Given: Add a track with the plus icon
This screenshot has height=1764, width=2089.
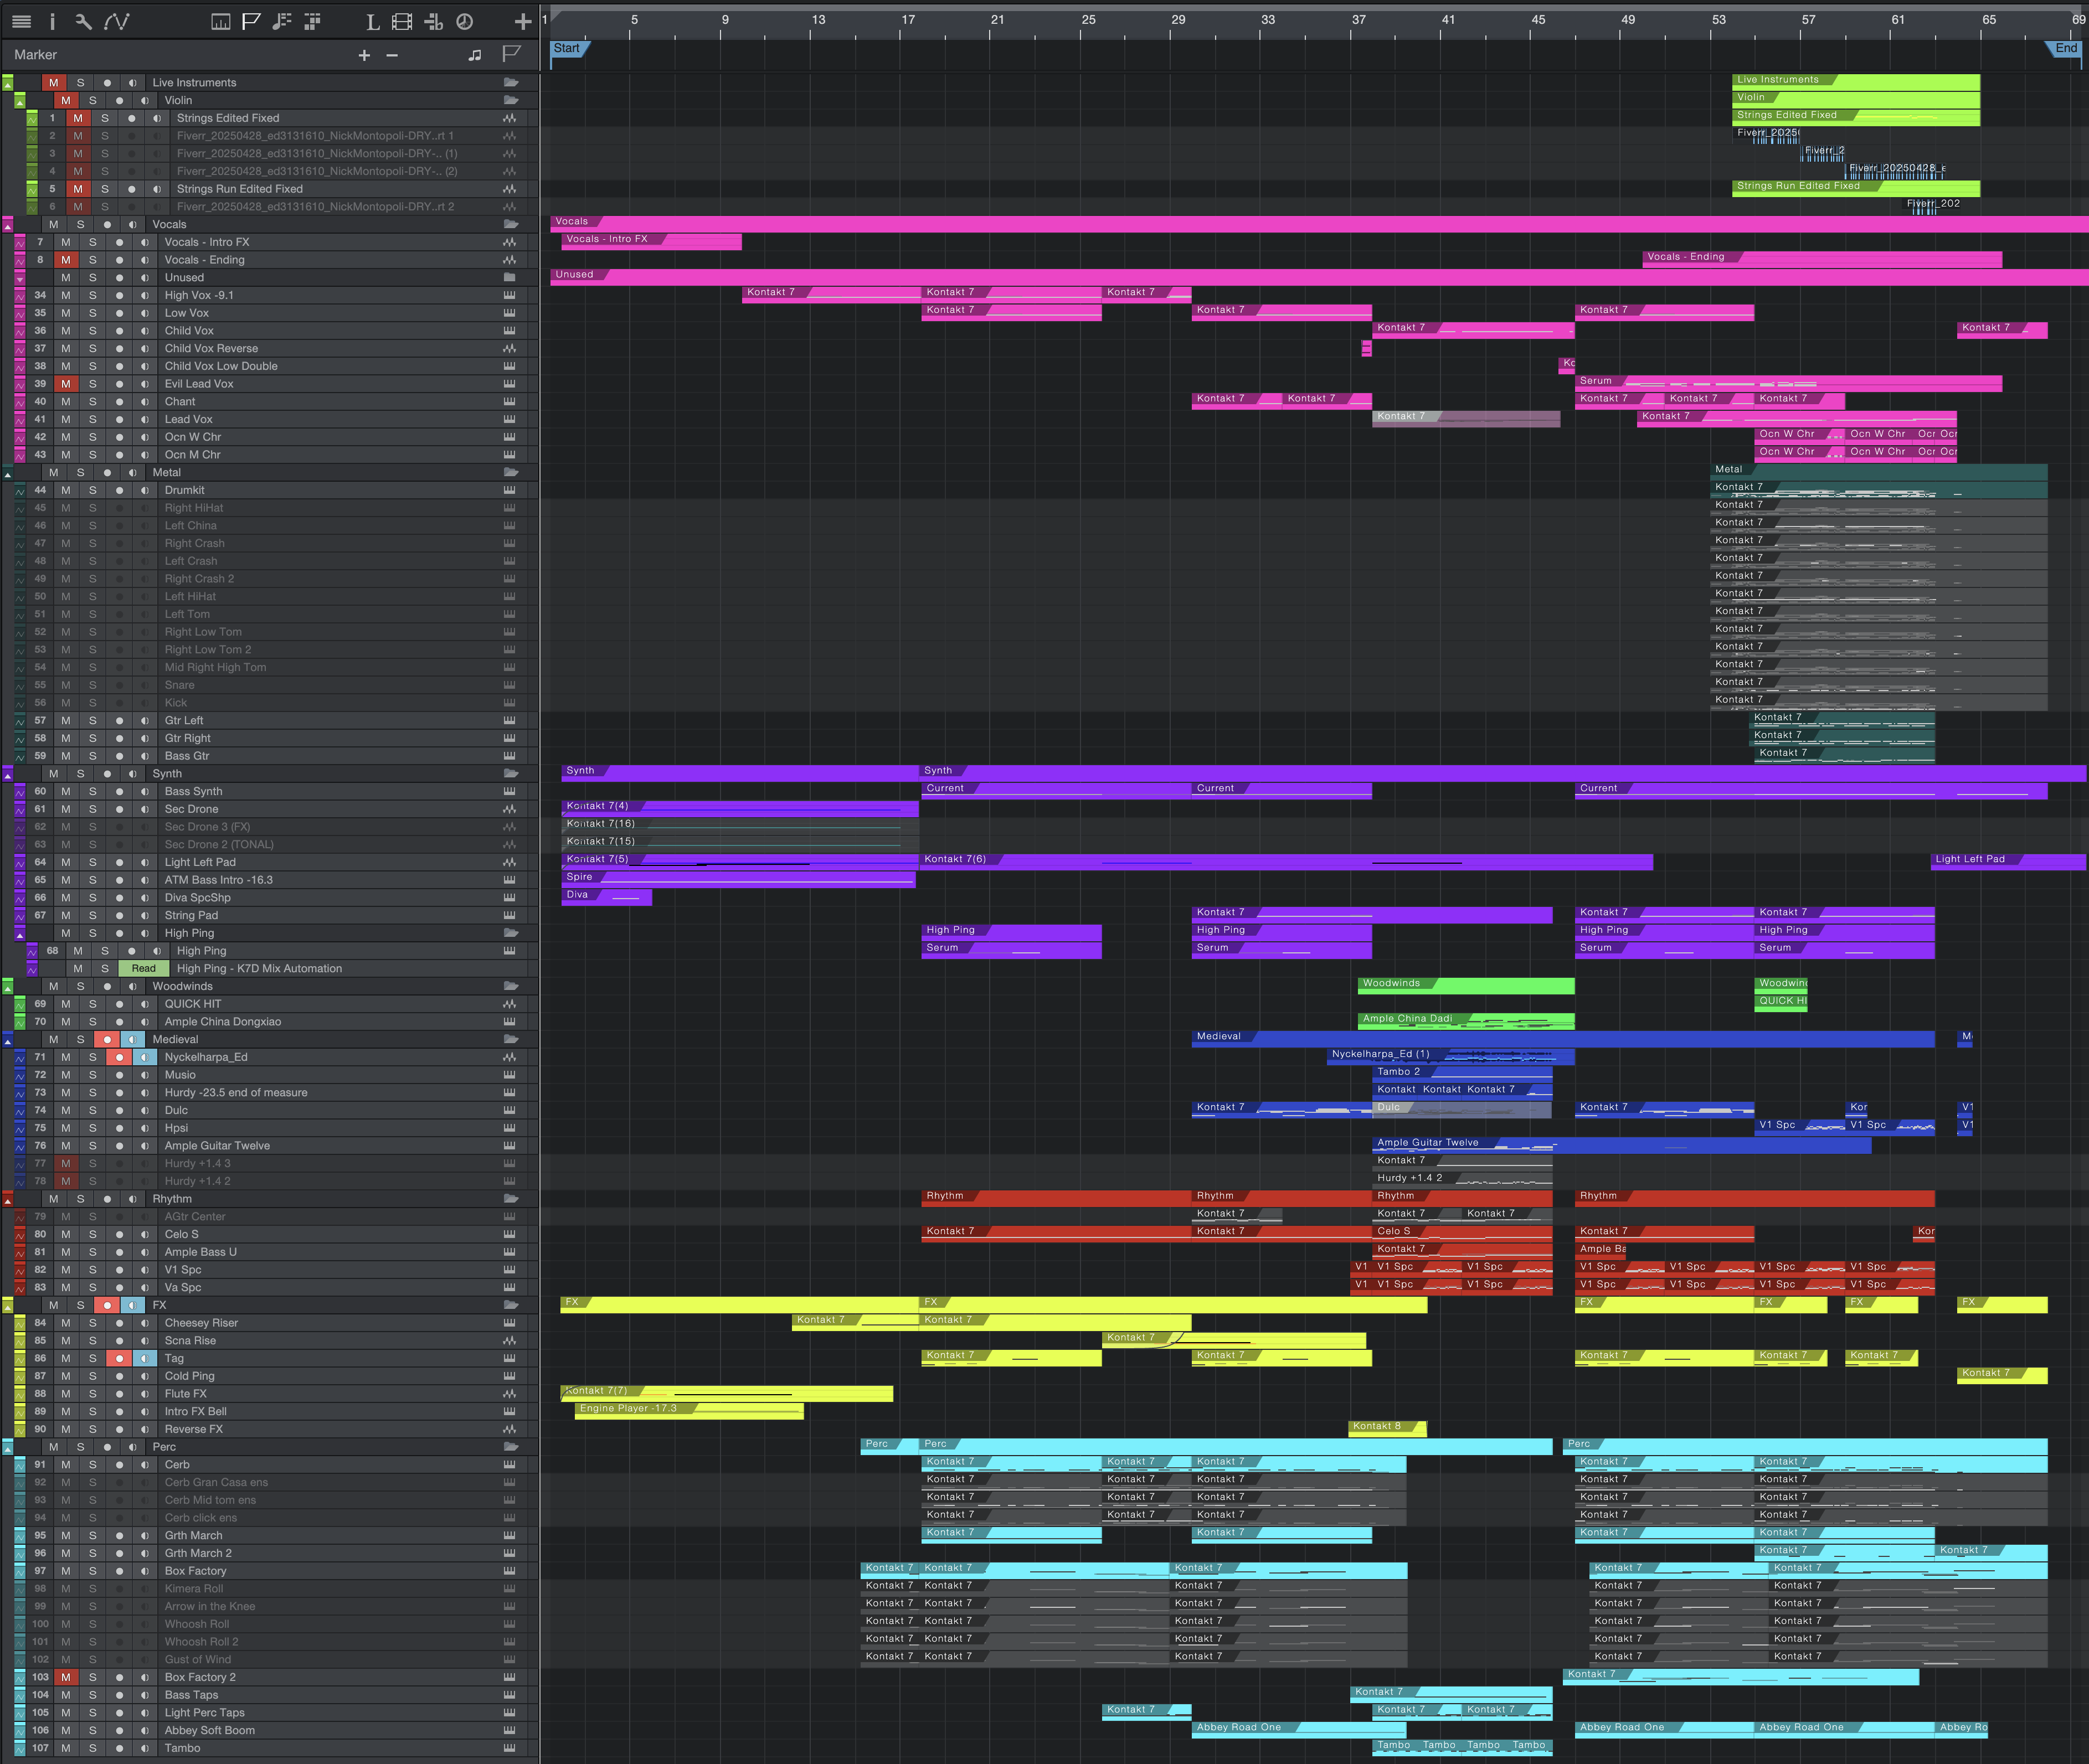Looking at the screenshot, I should [x=523, y=21].
